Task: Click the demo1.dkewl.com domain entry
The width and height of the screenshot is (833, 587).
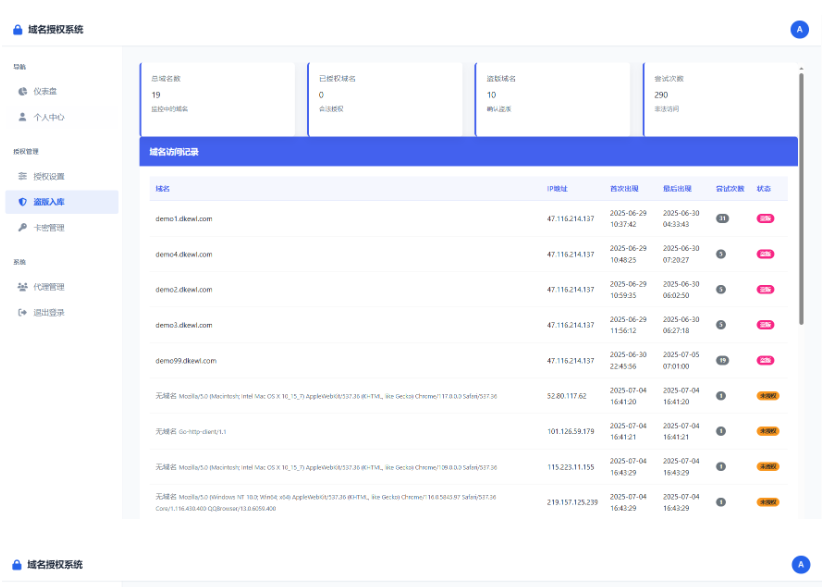Action: [183, 218]
